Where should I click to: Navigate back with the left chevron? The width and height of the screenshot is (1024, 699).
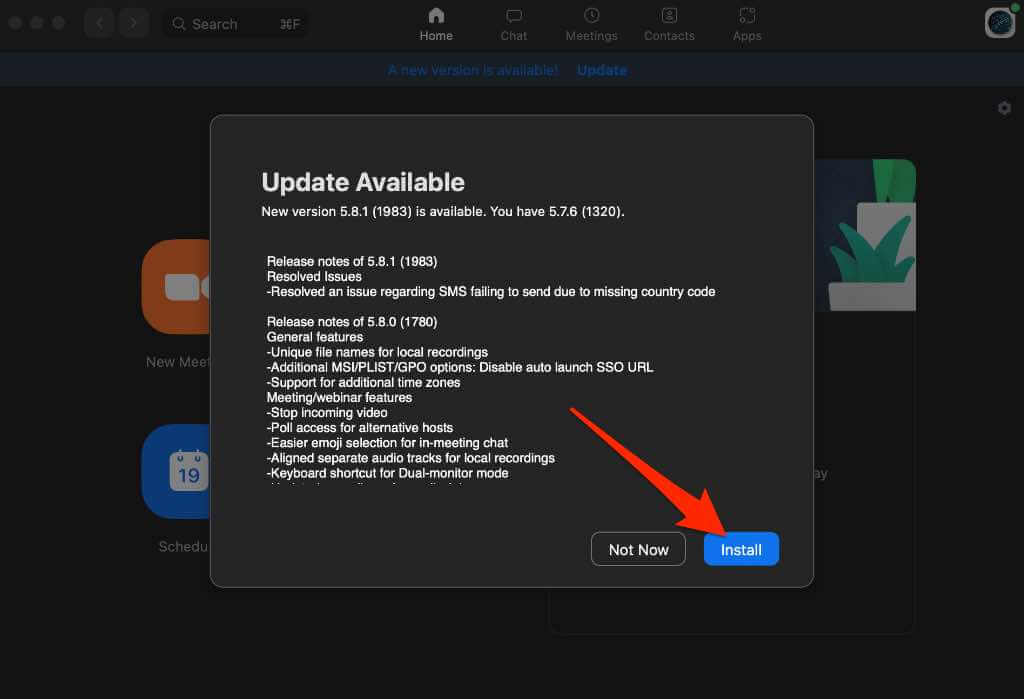pyautogui.click(x=100, y=24)
